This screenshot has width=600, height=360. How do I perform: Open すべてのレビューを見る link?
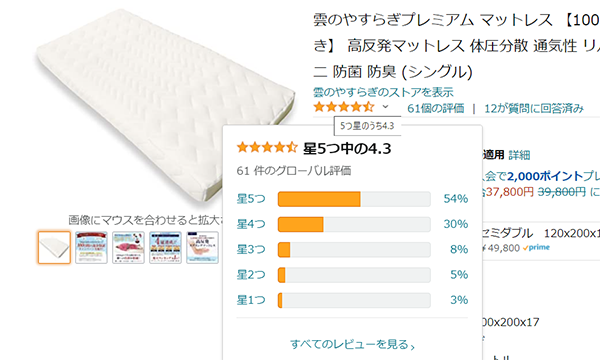[352, 344]
